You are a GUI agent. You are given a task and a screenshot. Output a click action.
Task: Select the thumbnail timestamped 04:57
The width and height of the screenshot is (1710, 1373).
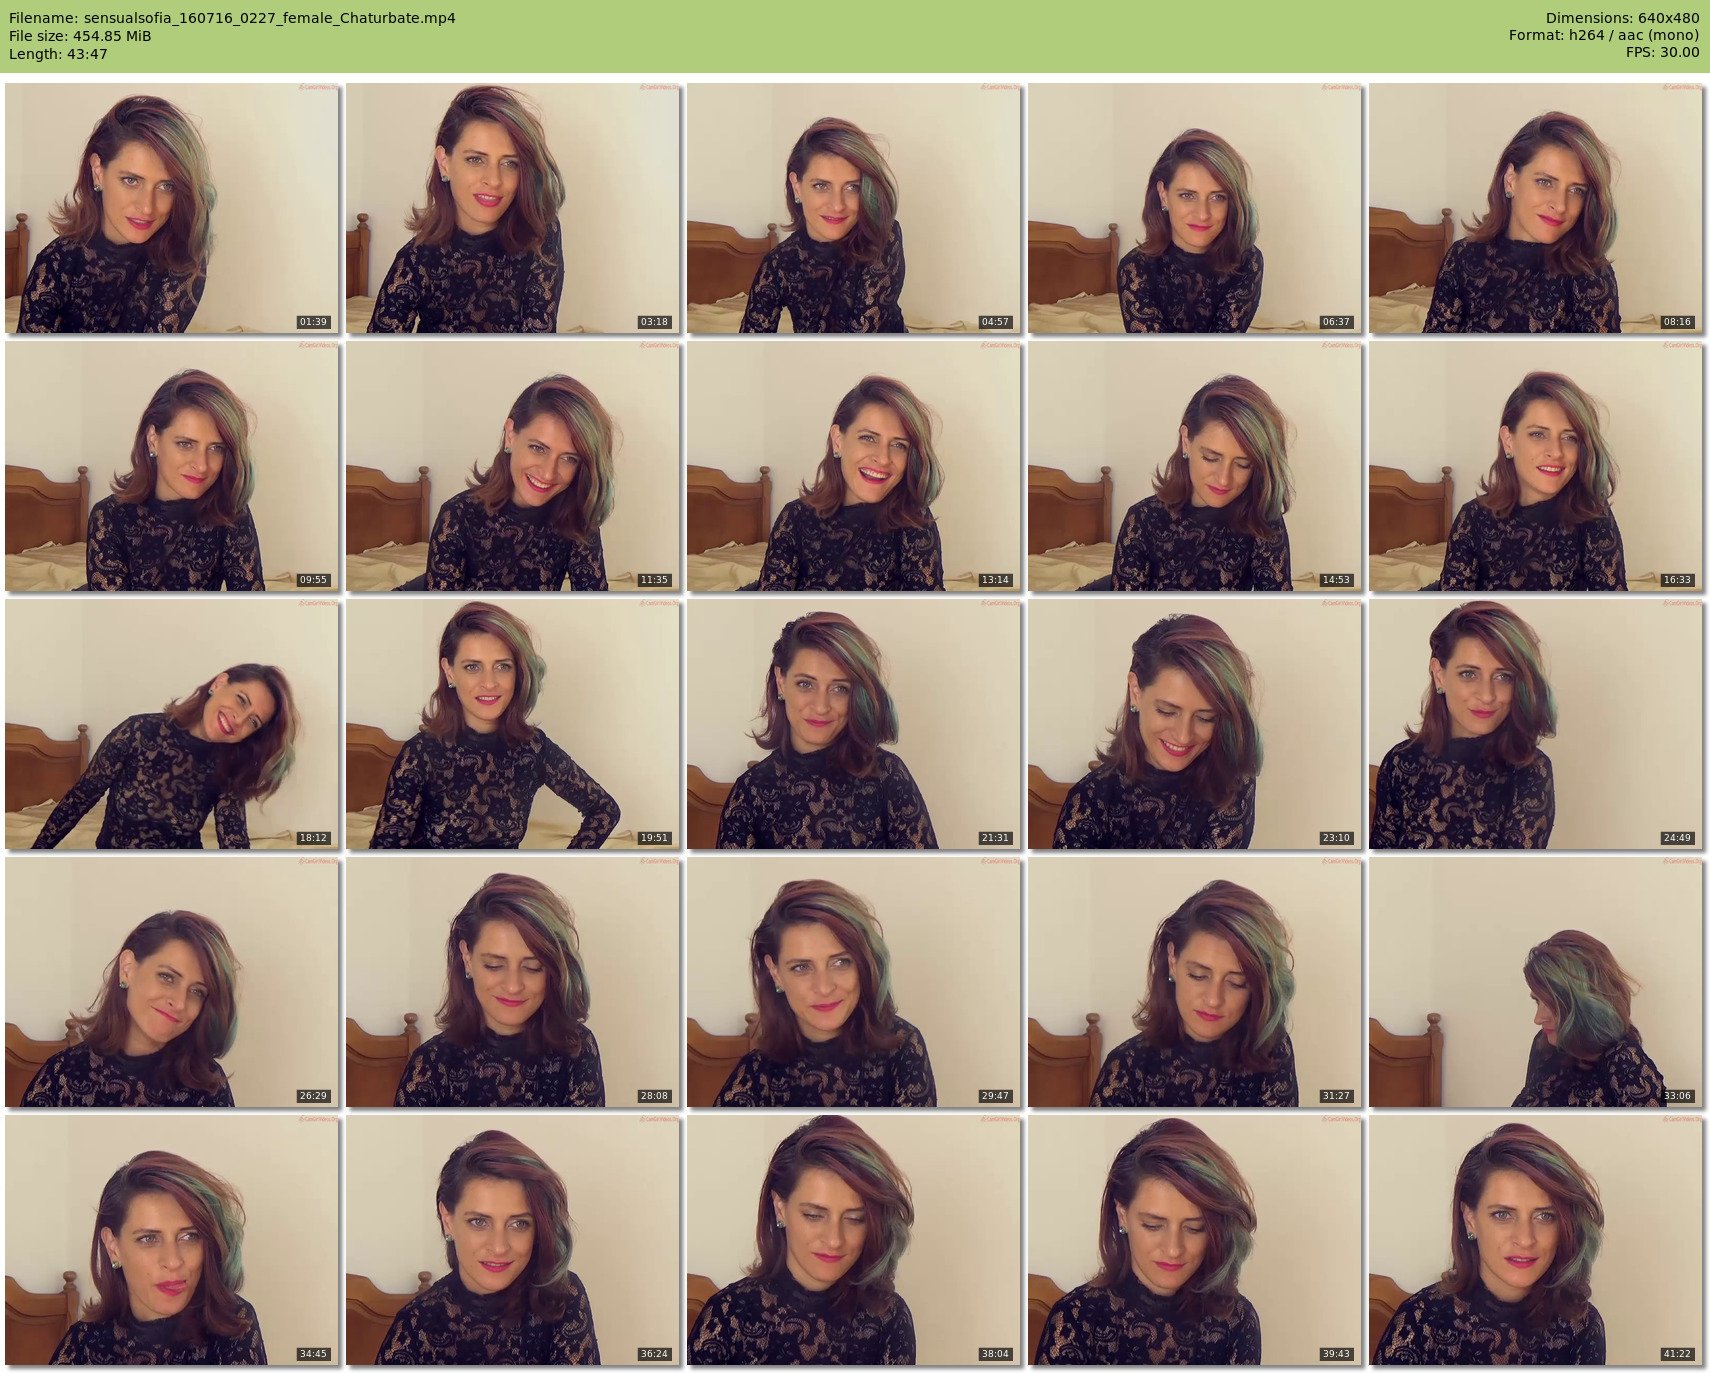pyautogui.click(x=854, y=208)
